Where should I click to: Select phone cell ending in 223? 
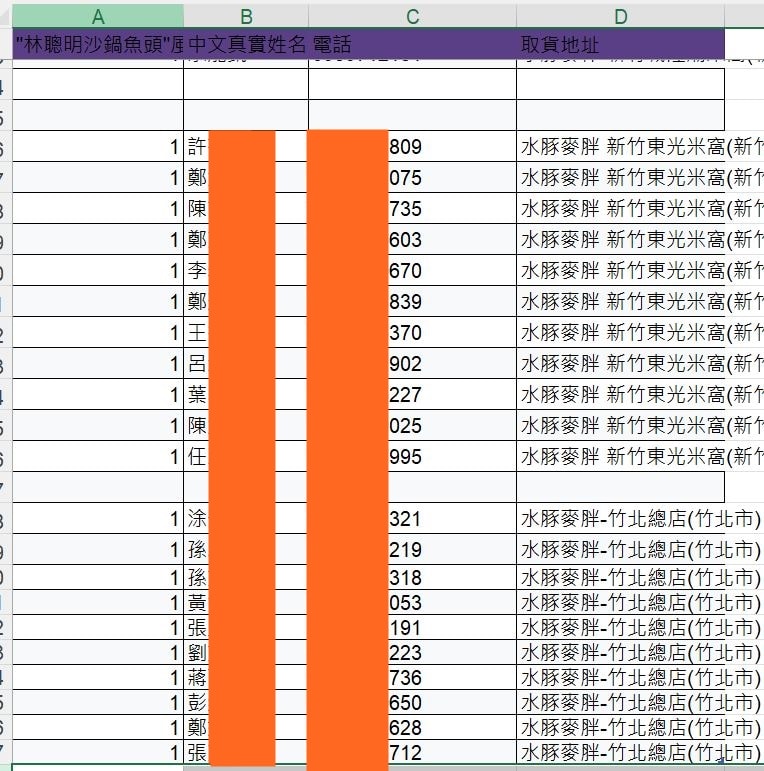point(412,652)
